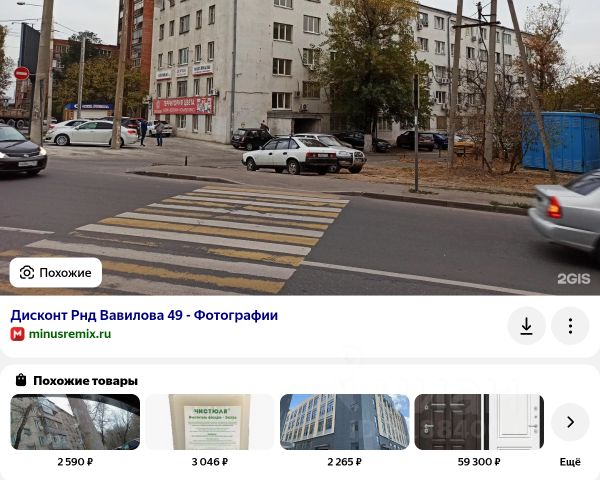The image size is (600, 480).
Task: Open the main street photo preview
Action: tap(300, 147)
